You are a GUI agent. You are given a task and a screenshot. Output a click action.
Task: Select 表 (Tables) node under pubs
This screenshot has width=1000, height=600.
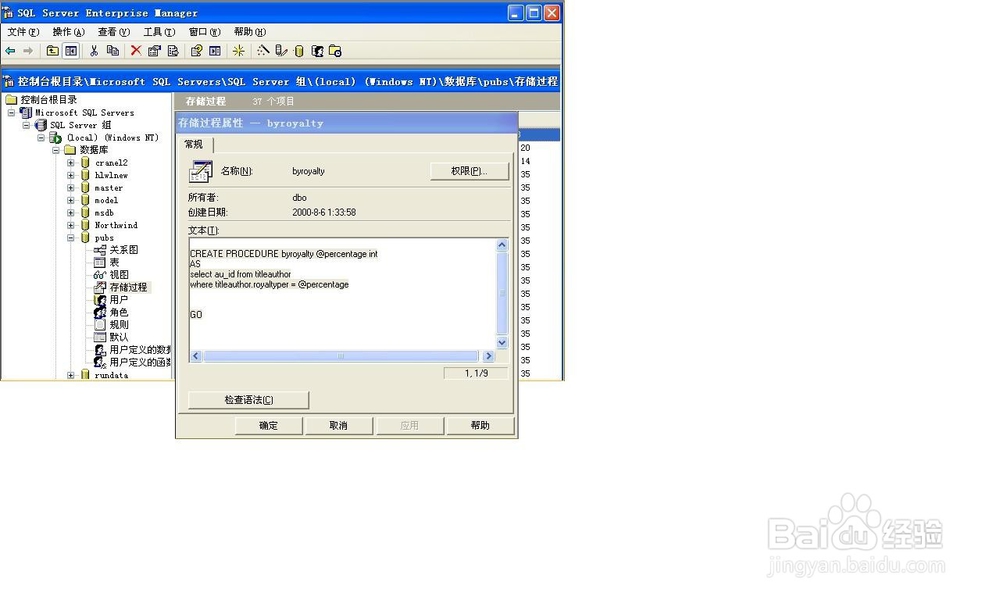[114, 262]
